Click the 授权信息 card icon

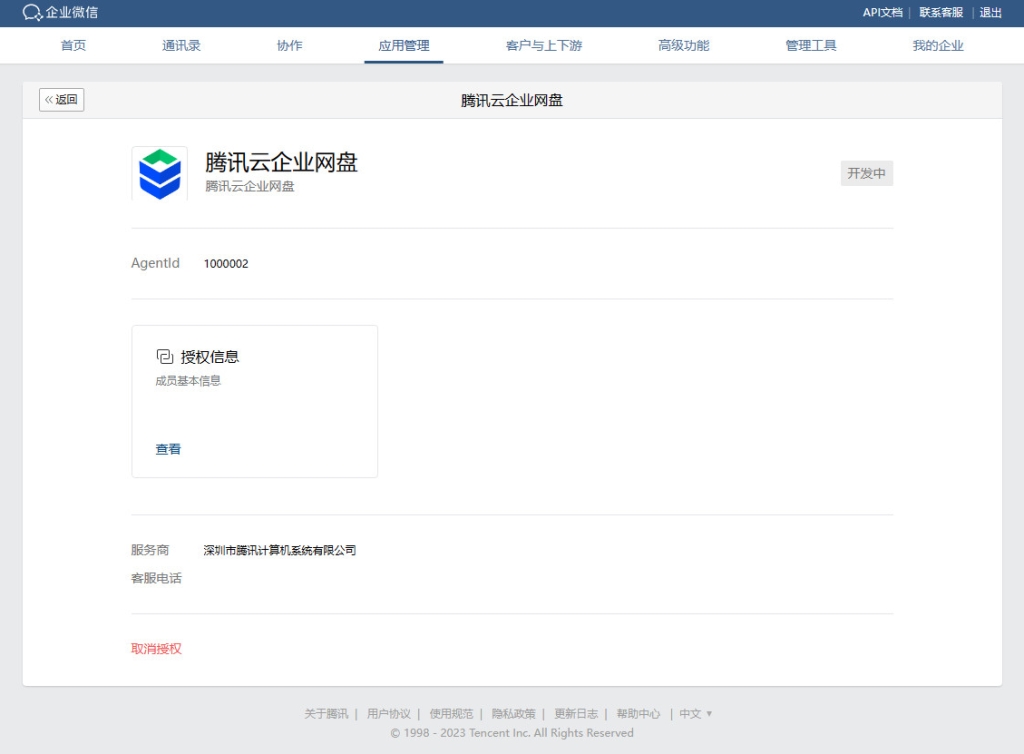point(165,356)
